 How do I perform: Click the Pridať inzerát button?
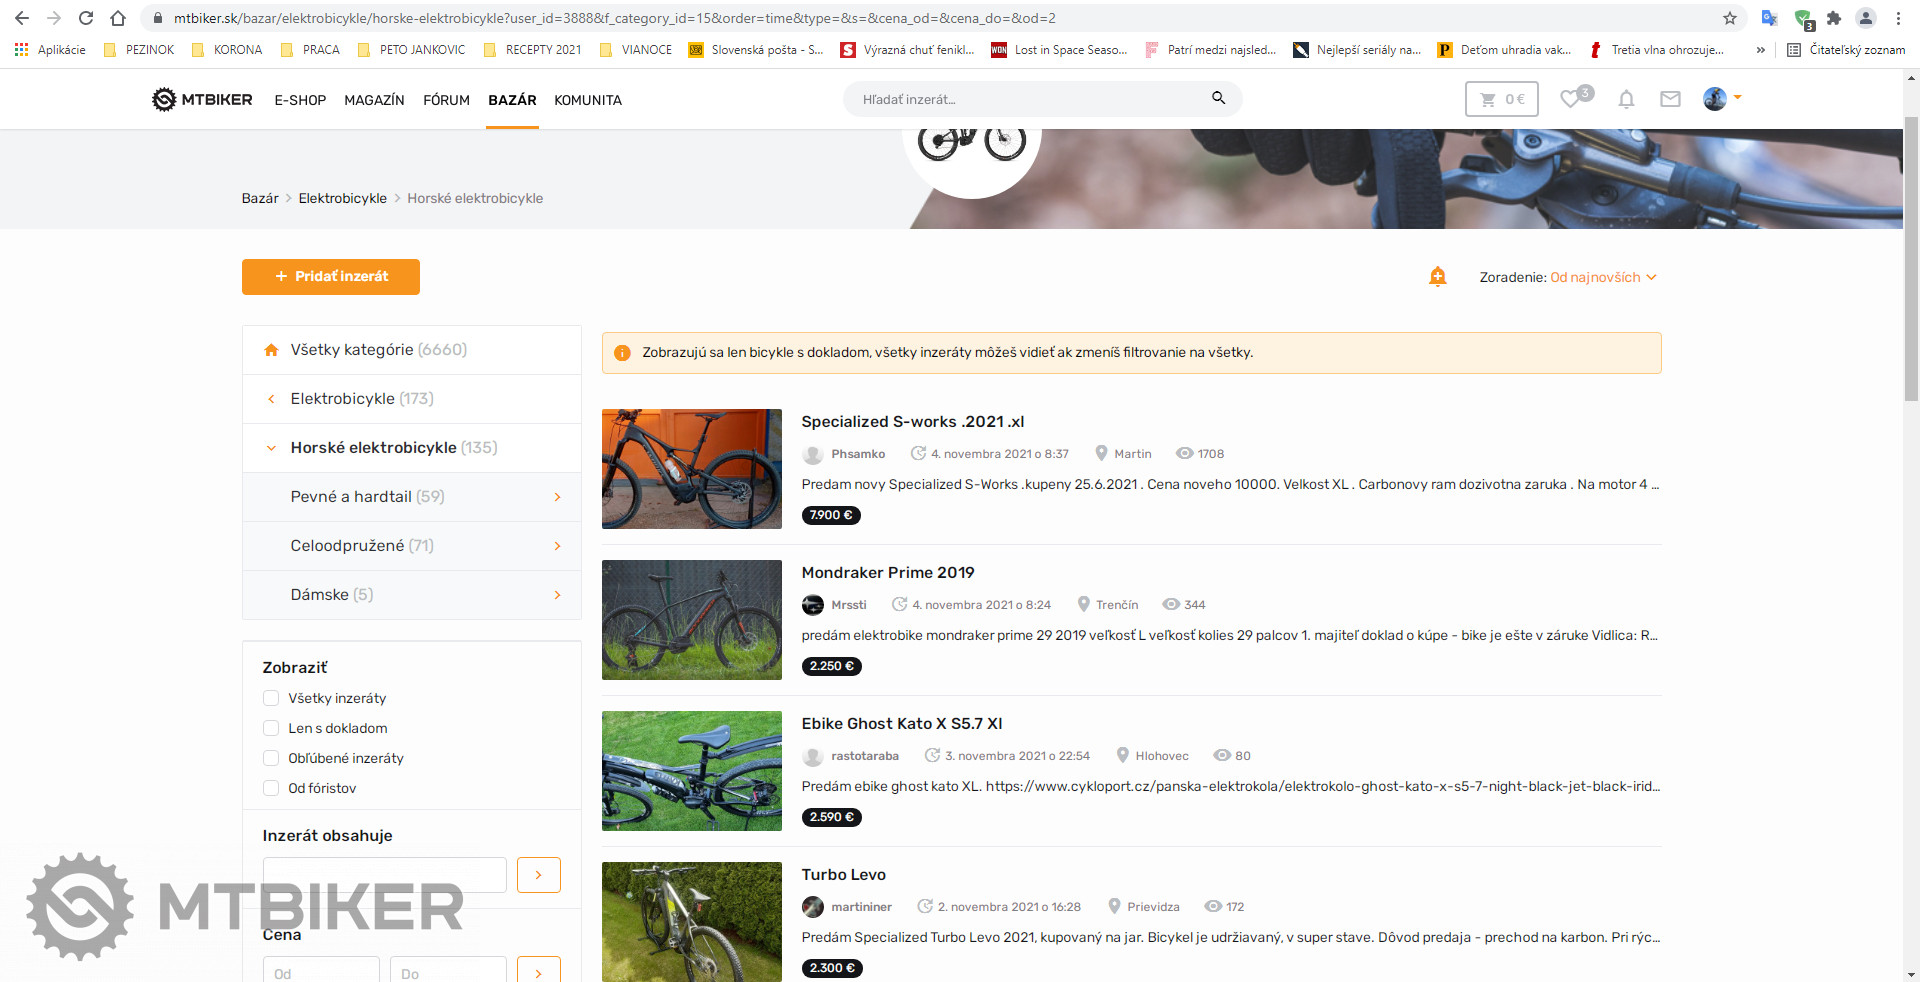[x=331, y=277]
